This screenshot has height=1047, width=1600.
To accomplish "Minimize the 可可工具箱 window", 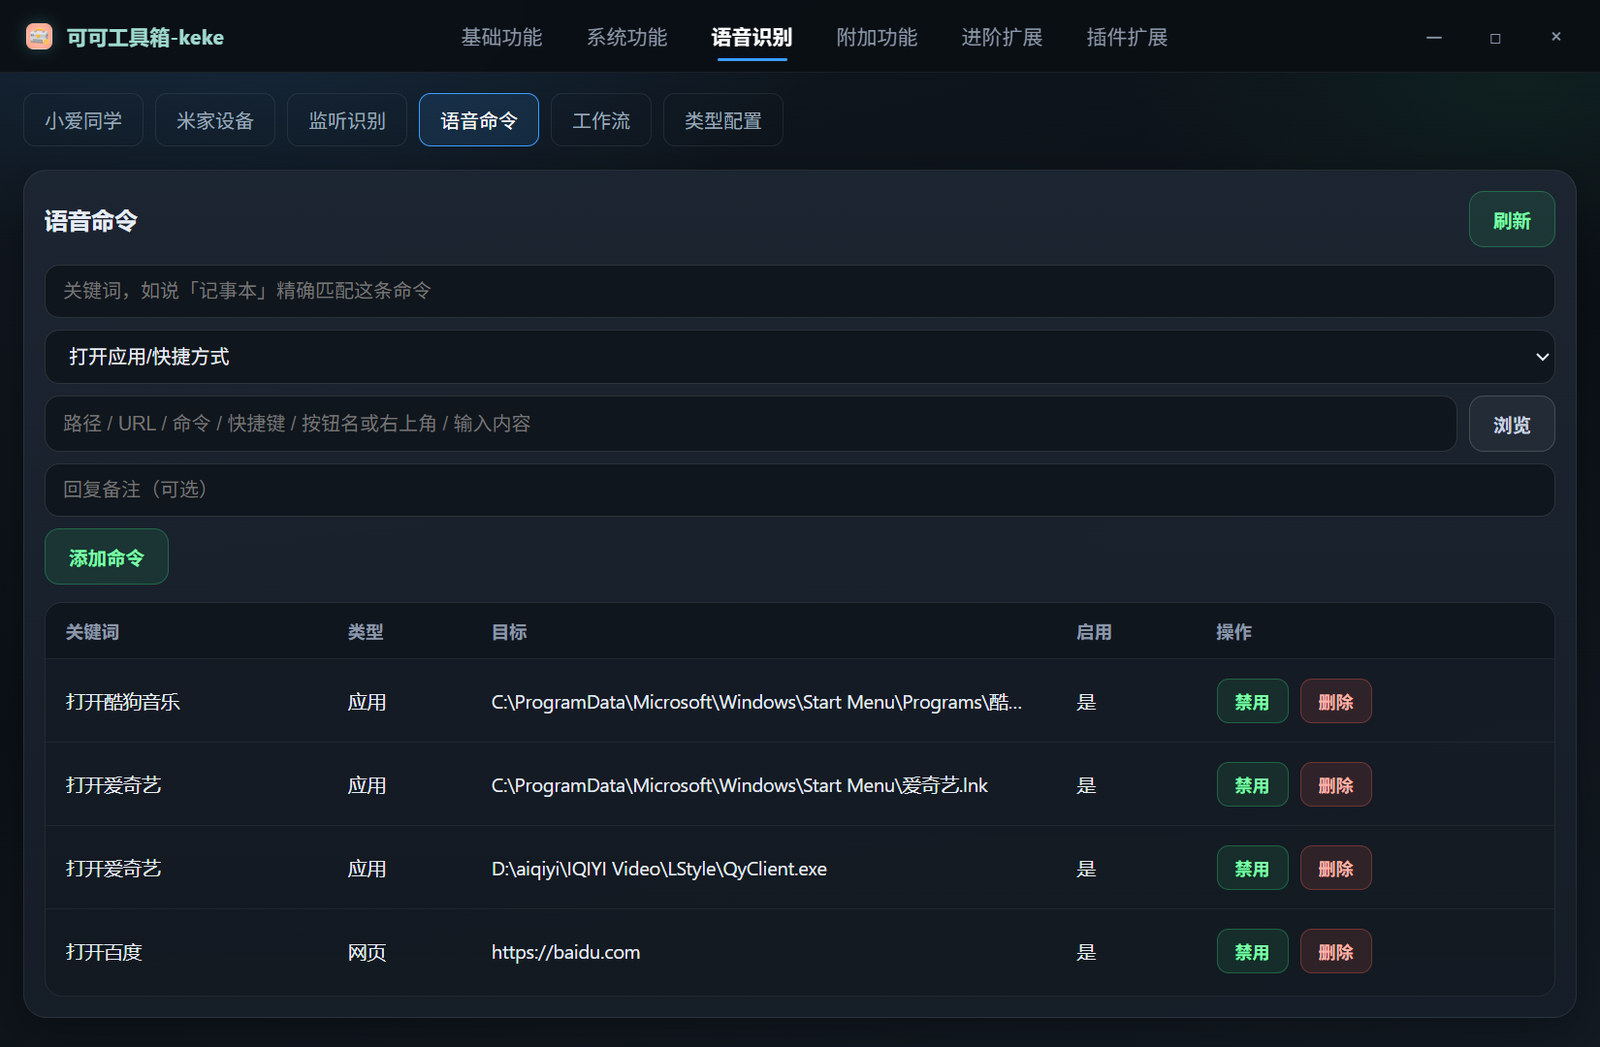I will click(x=1434, y=37).
